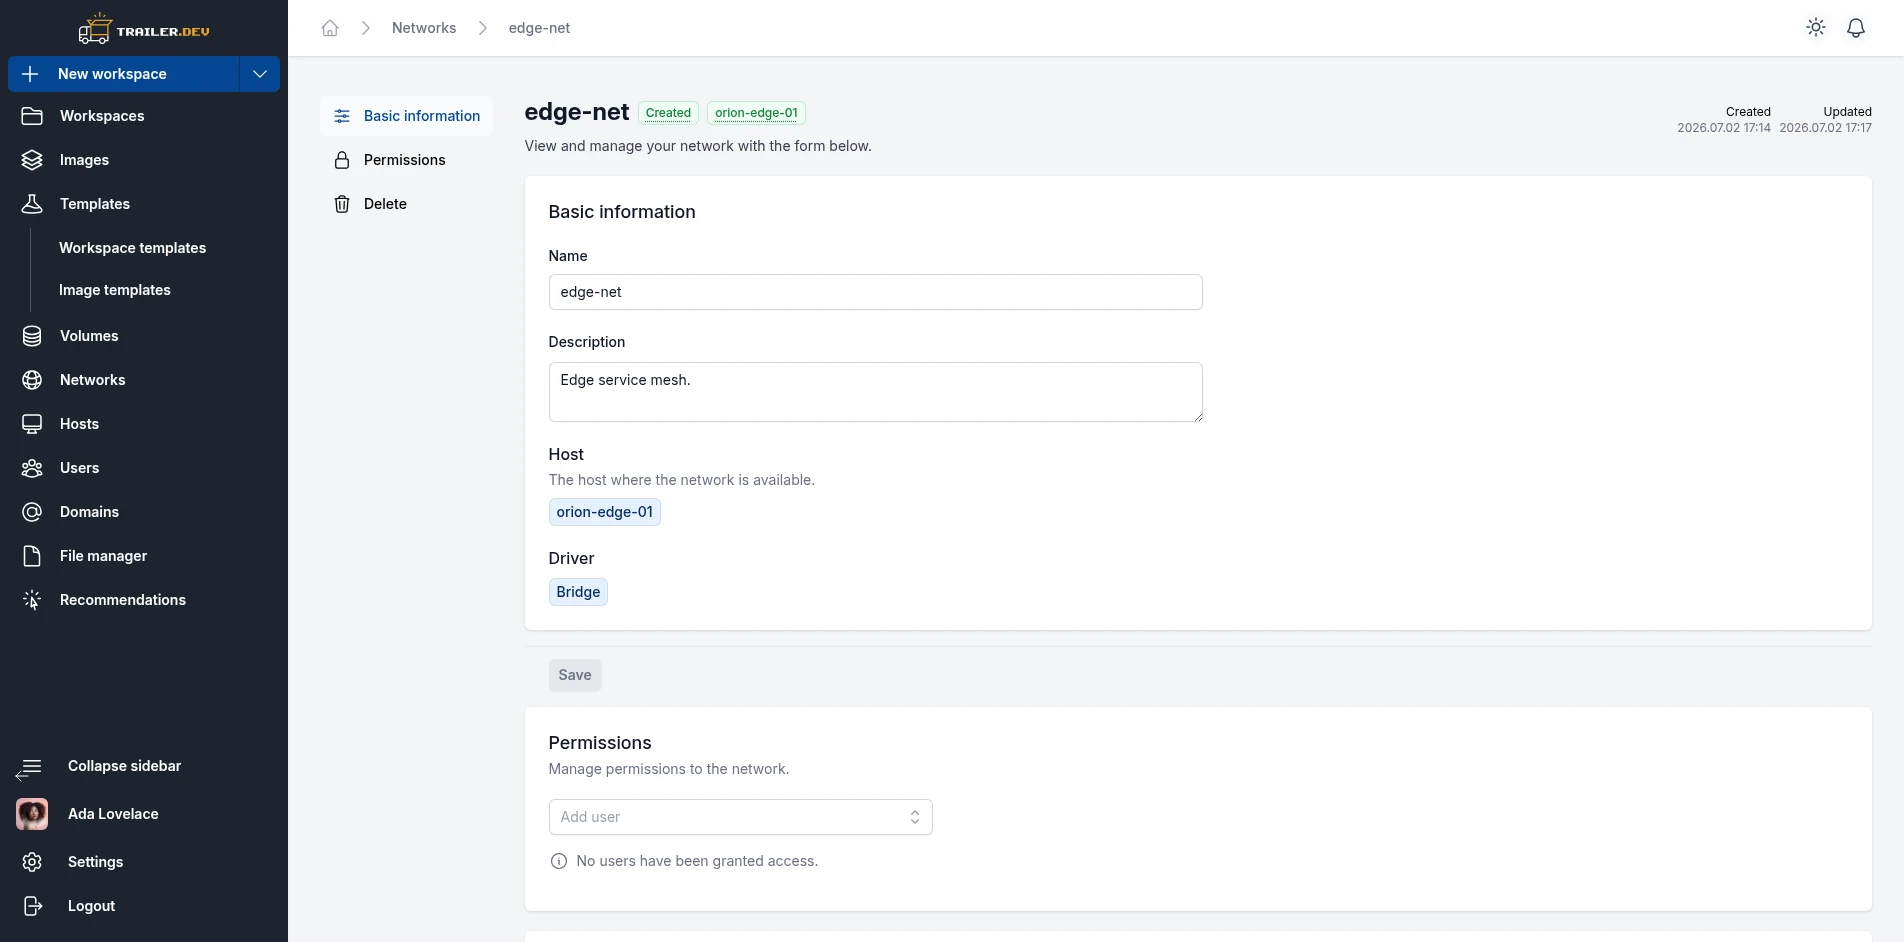The width and height of the screenshot is (1904, 942).
Task: Click the Trailer.dev logo
Action: (x=144, y=29)
